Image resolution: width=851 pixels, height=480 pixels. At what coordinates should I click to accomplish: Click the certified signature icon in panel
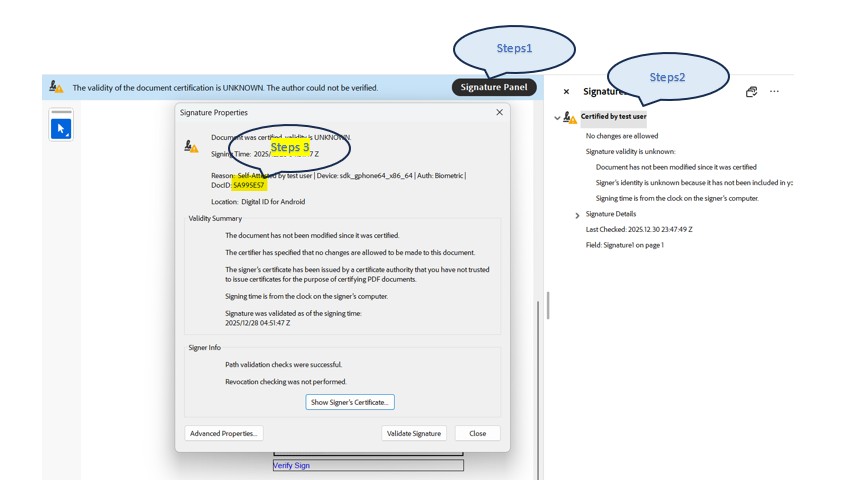570,117
